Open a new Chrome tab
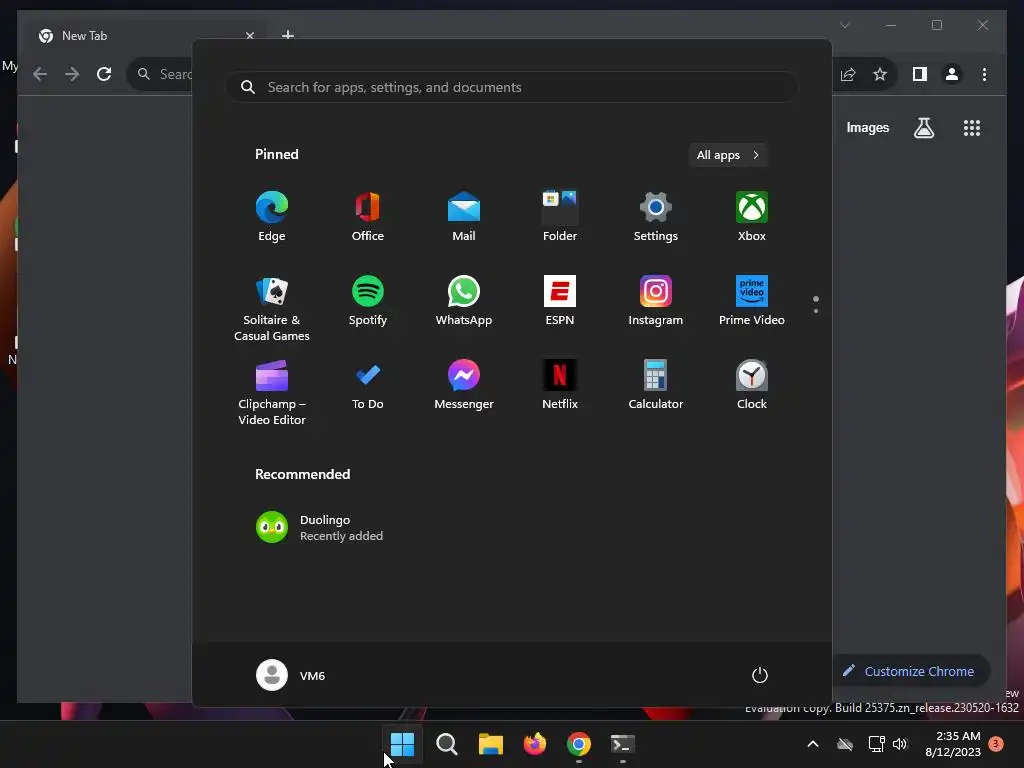The height and width of the screenshot is (768, 1024). click(288, 35)
